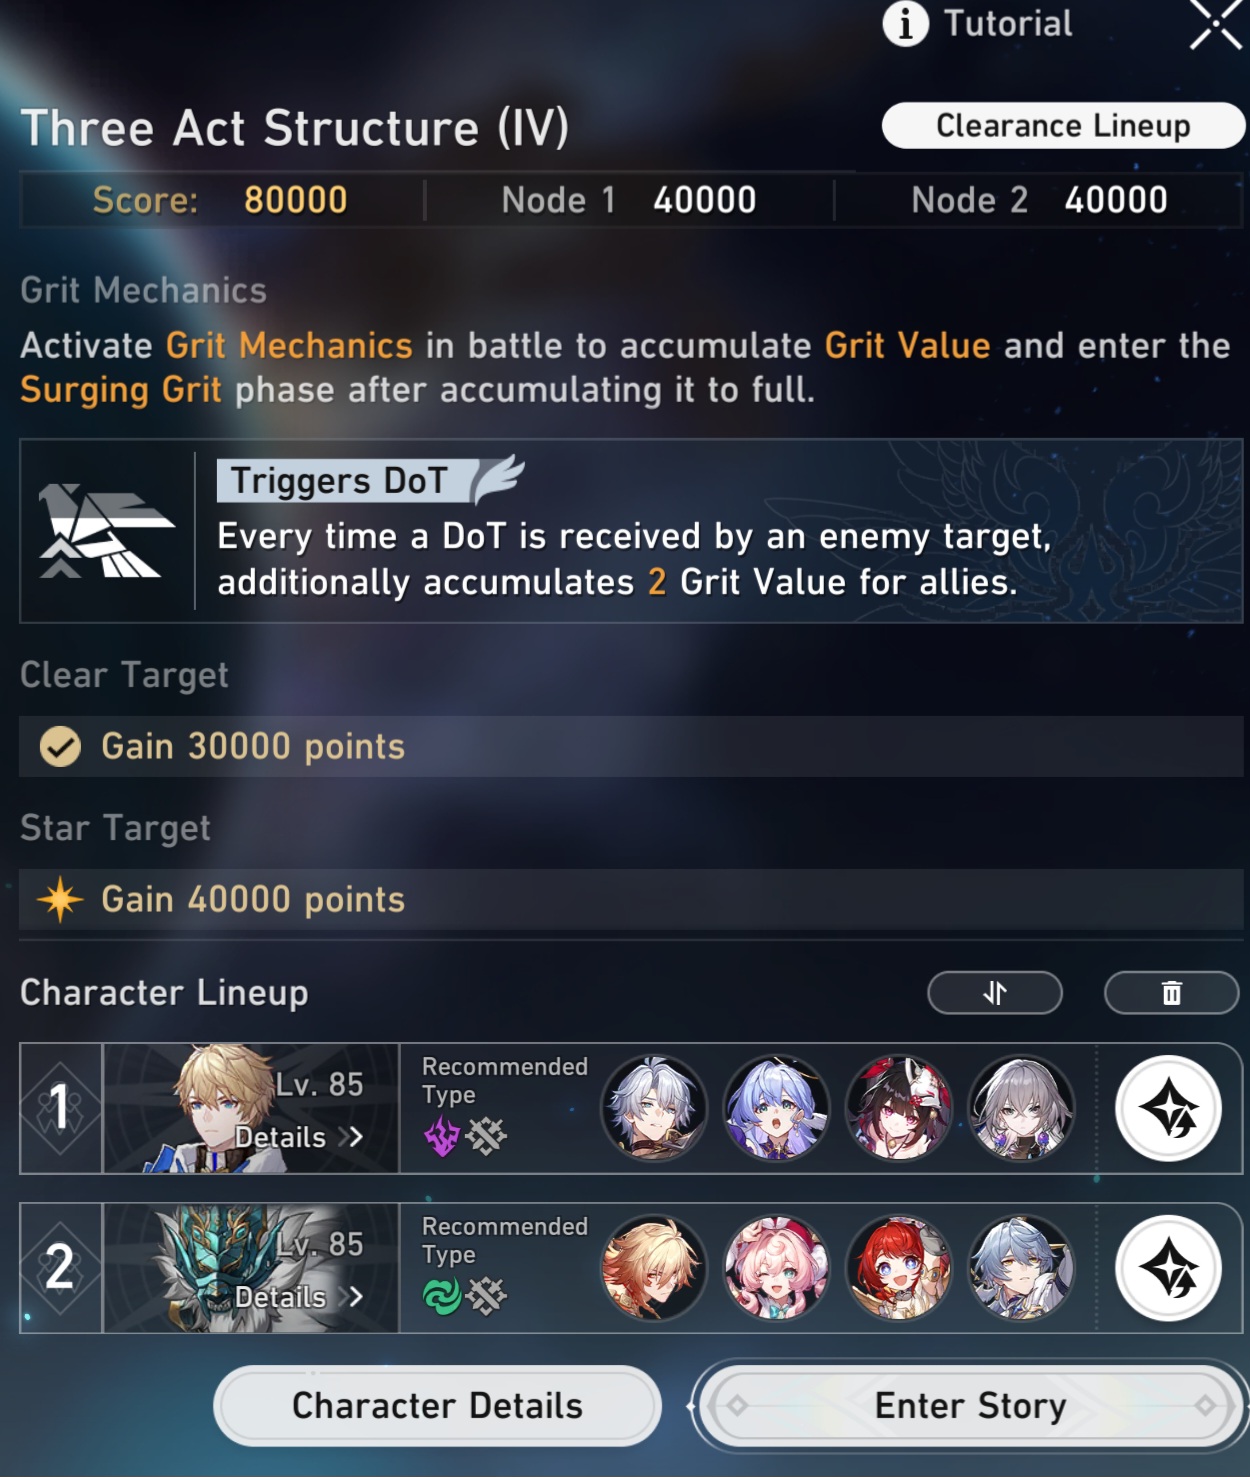
Task: Open the Clearance Lineup view
Action: coord(1063,126)
